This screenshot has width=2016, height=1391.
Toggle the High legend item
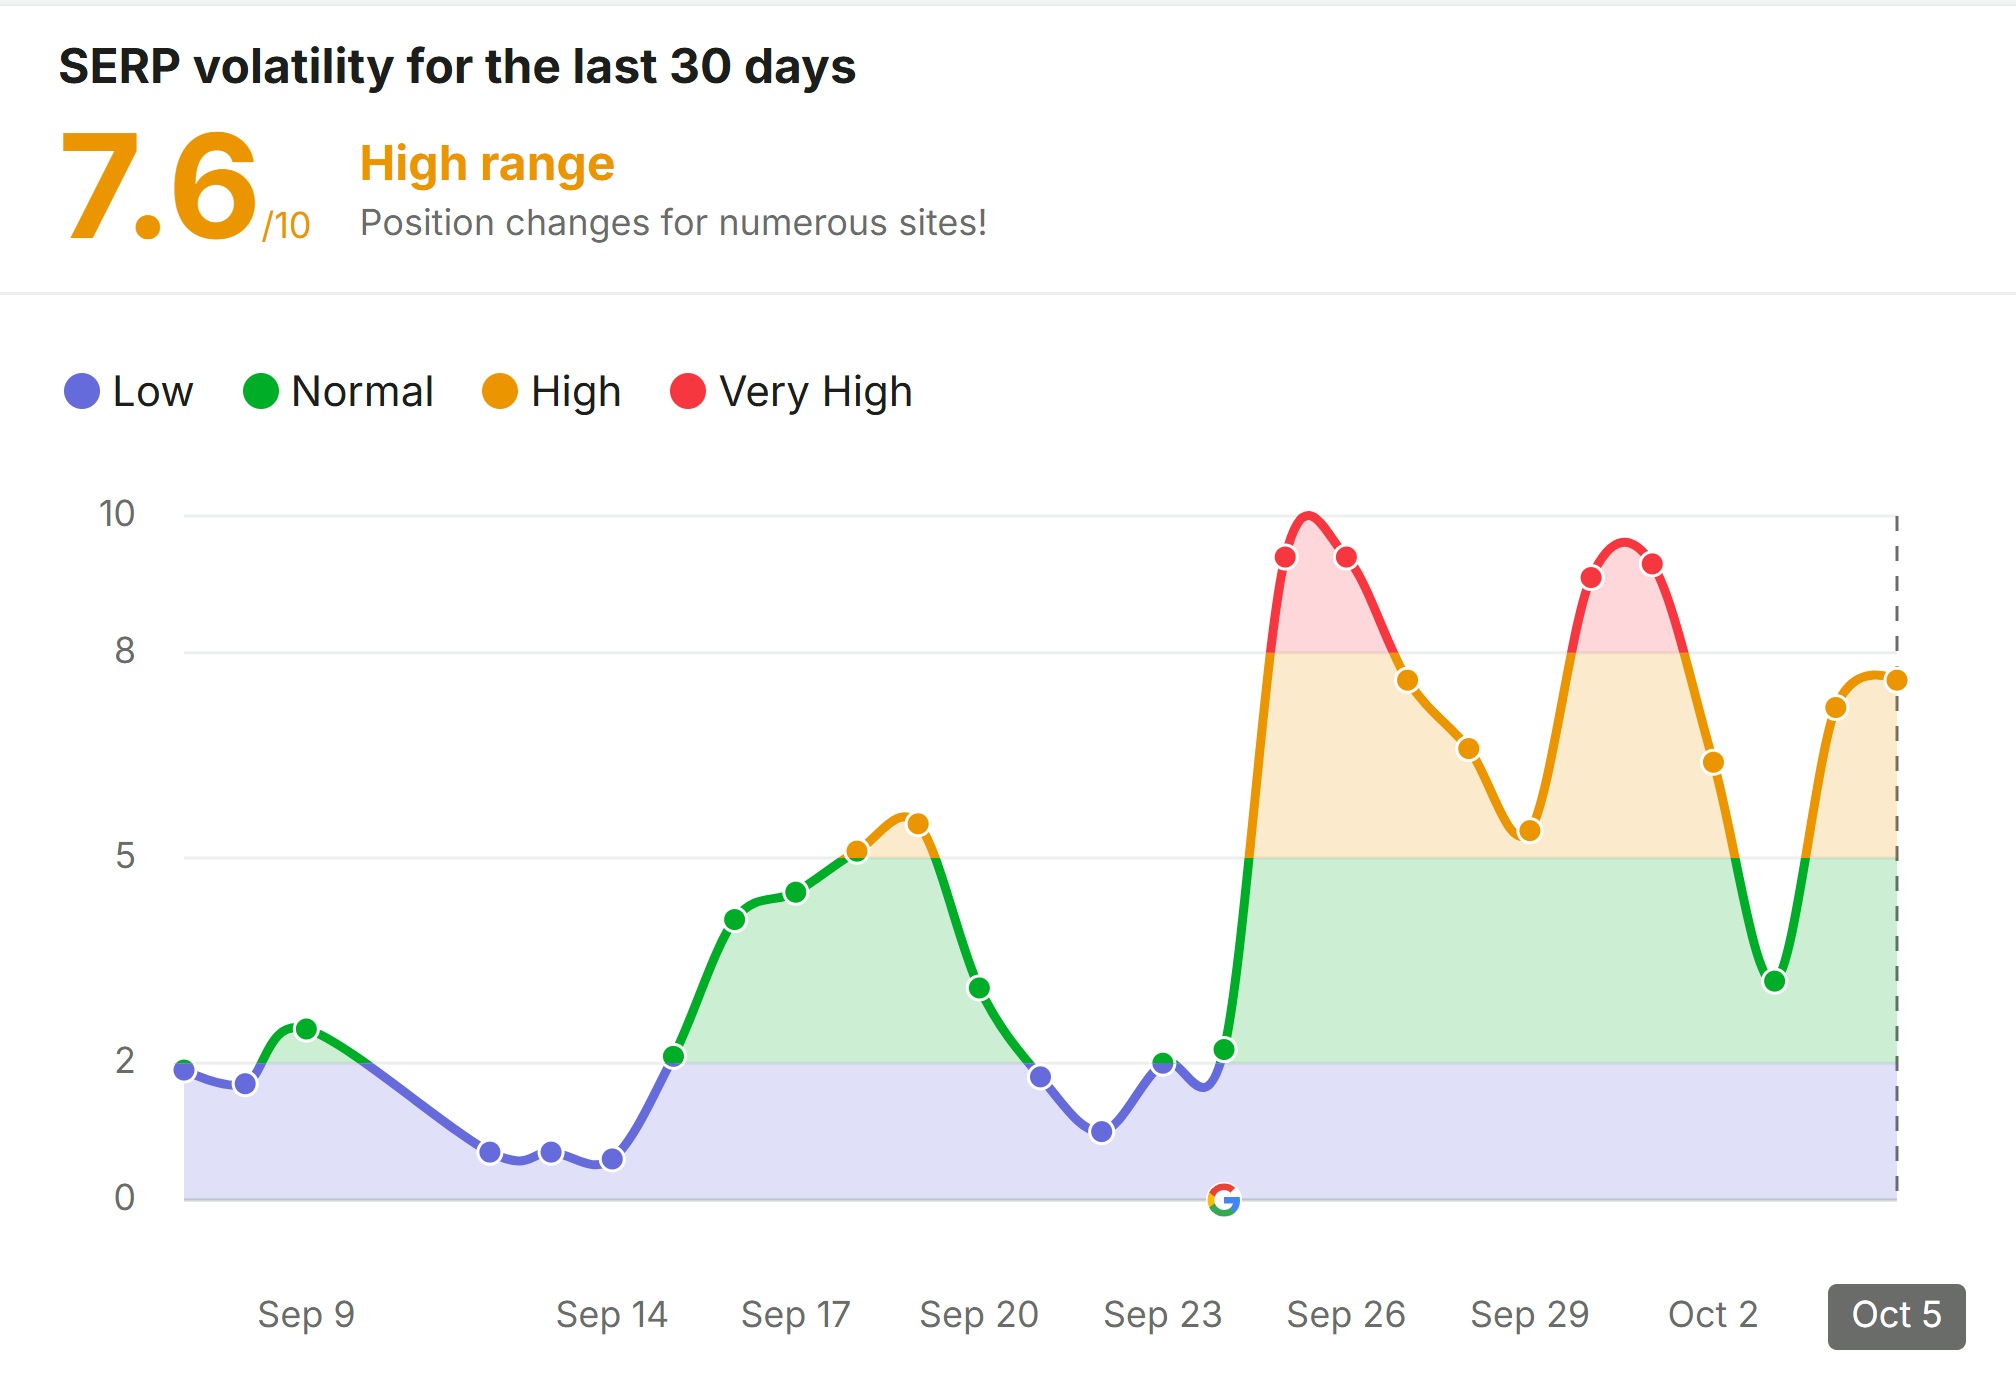(x=551, y=391)
